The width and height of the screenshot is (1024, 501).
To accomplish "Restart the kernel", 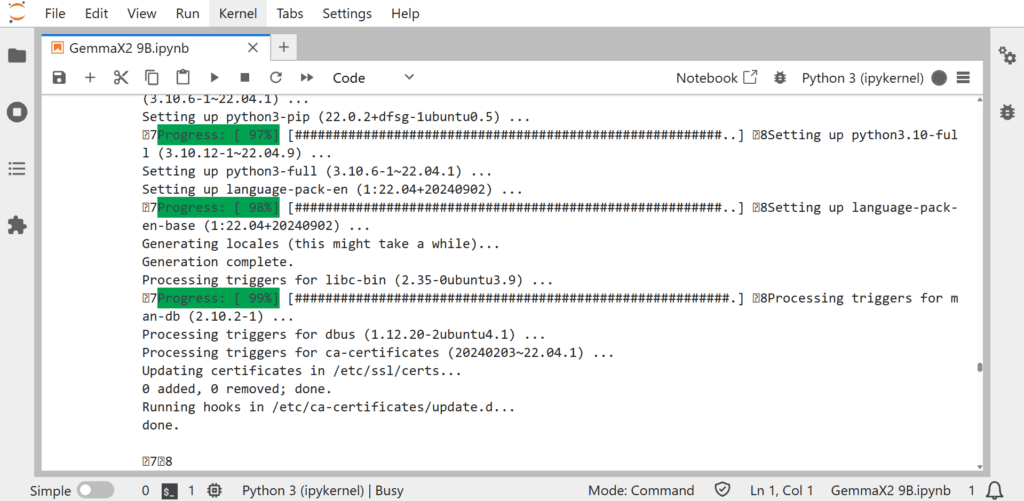I will tap(276, 78).
